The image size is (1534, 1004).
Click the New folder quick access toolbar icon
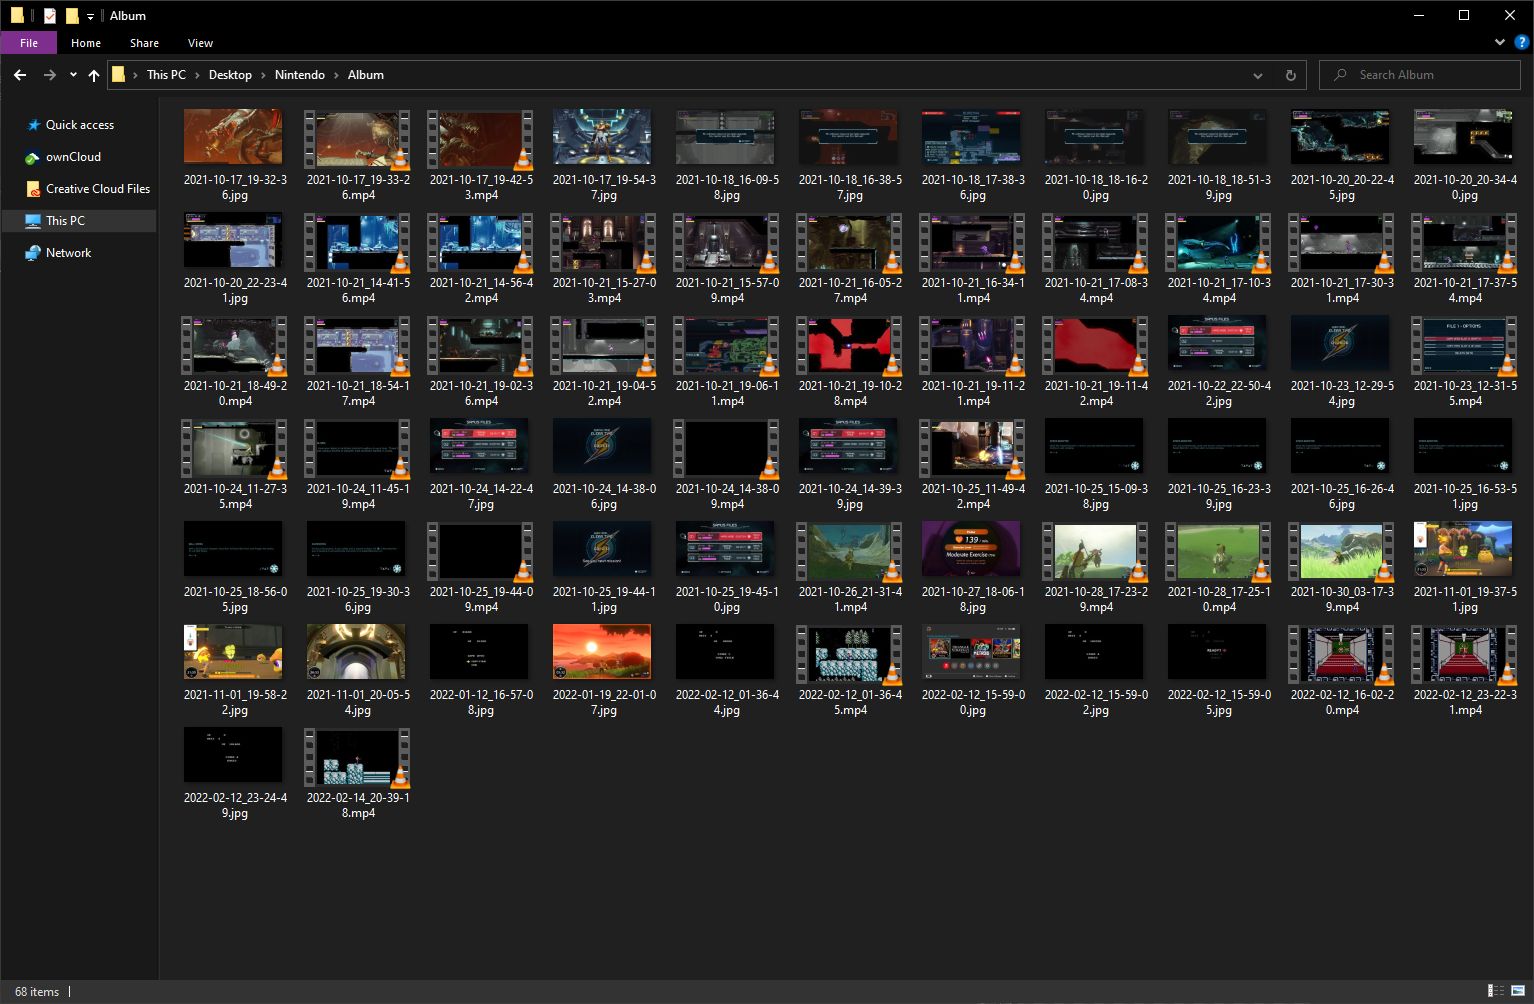tap(72, 15)
